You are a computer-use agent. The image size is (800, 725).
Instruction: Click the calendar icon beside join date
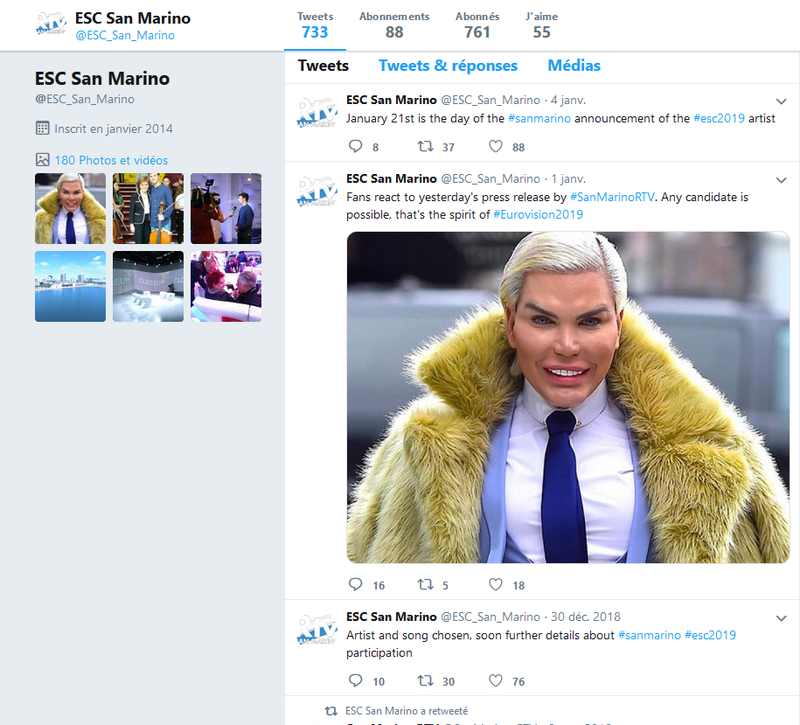42,128
